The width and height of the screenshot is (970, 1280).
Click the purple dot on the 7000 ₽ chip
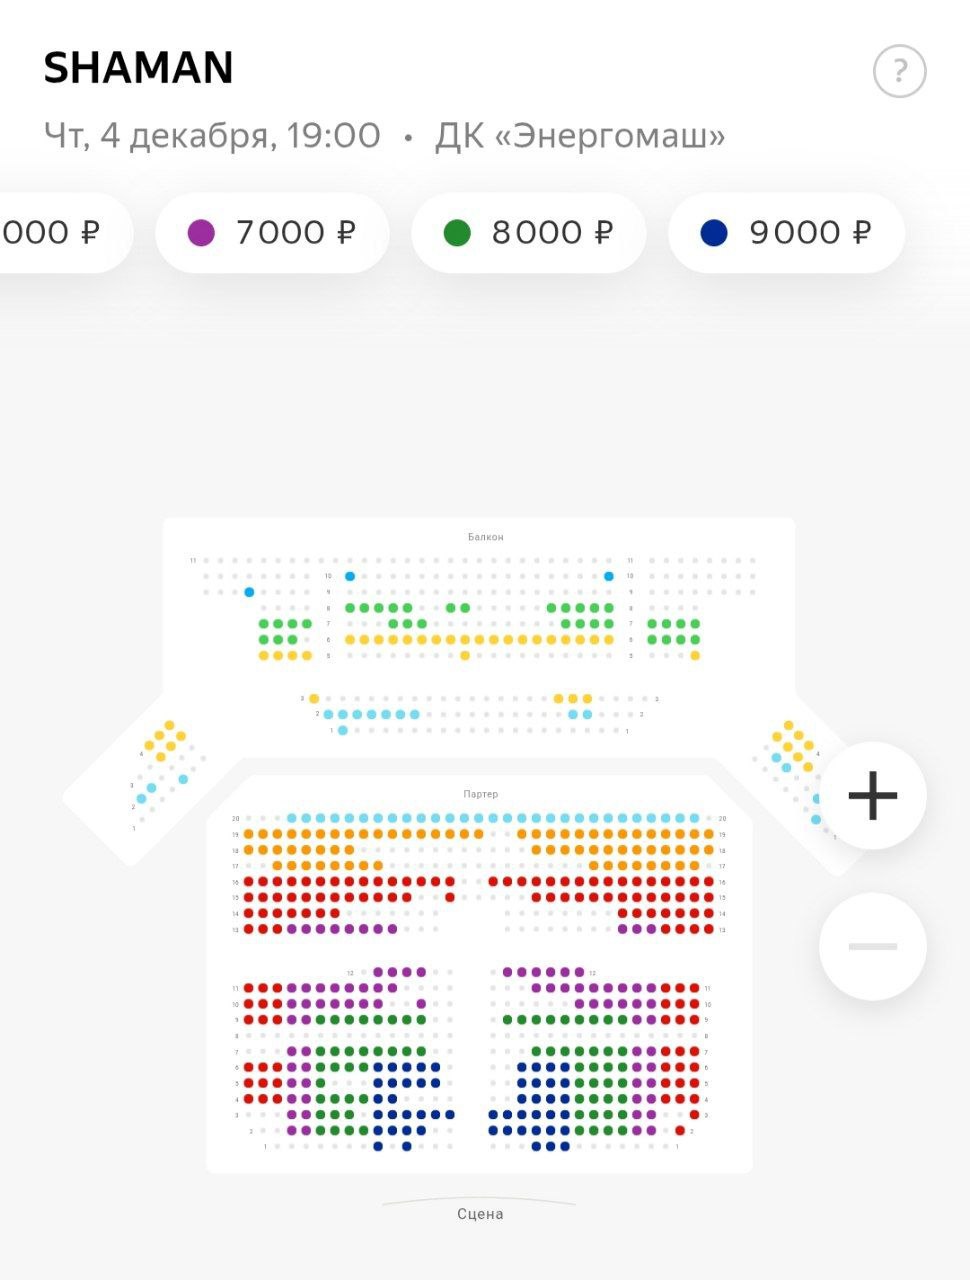pyautogui.click(x=201, y=233)
